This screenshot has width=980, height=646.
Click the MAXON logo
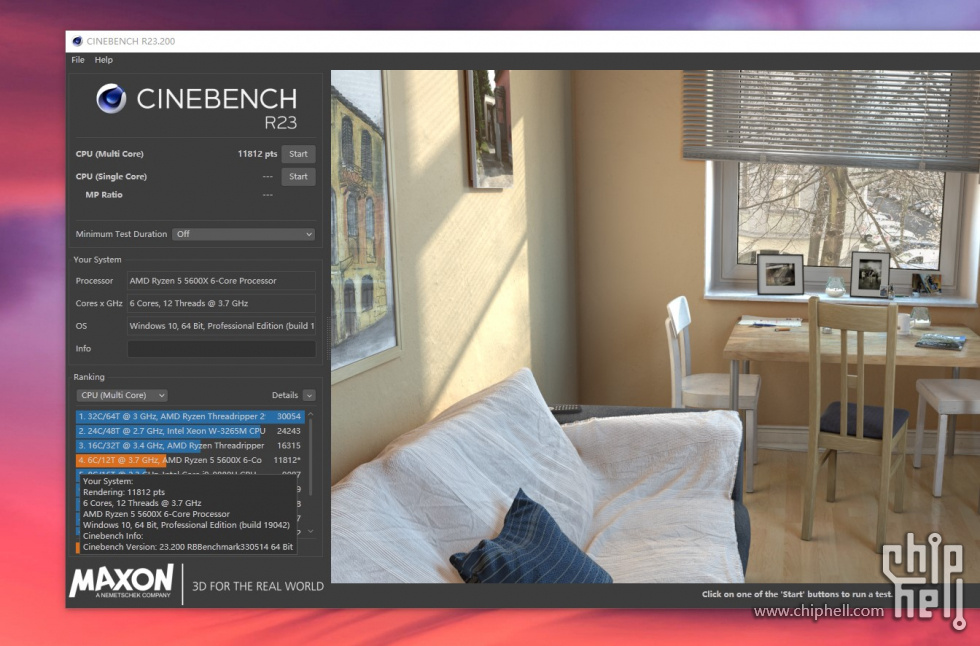[x=122, y=582]
